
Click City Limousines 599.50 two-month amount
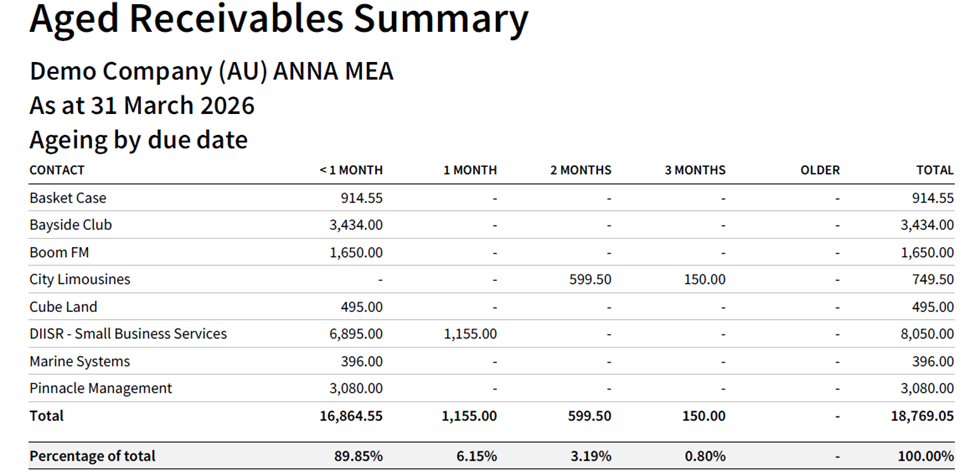[x=588, y=280]
